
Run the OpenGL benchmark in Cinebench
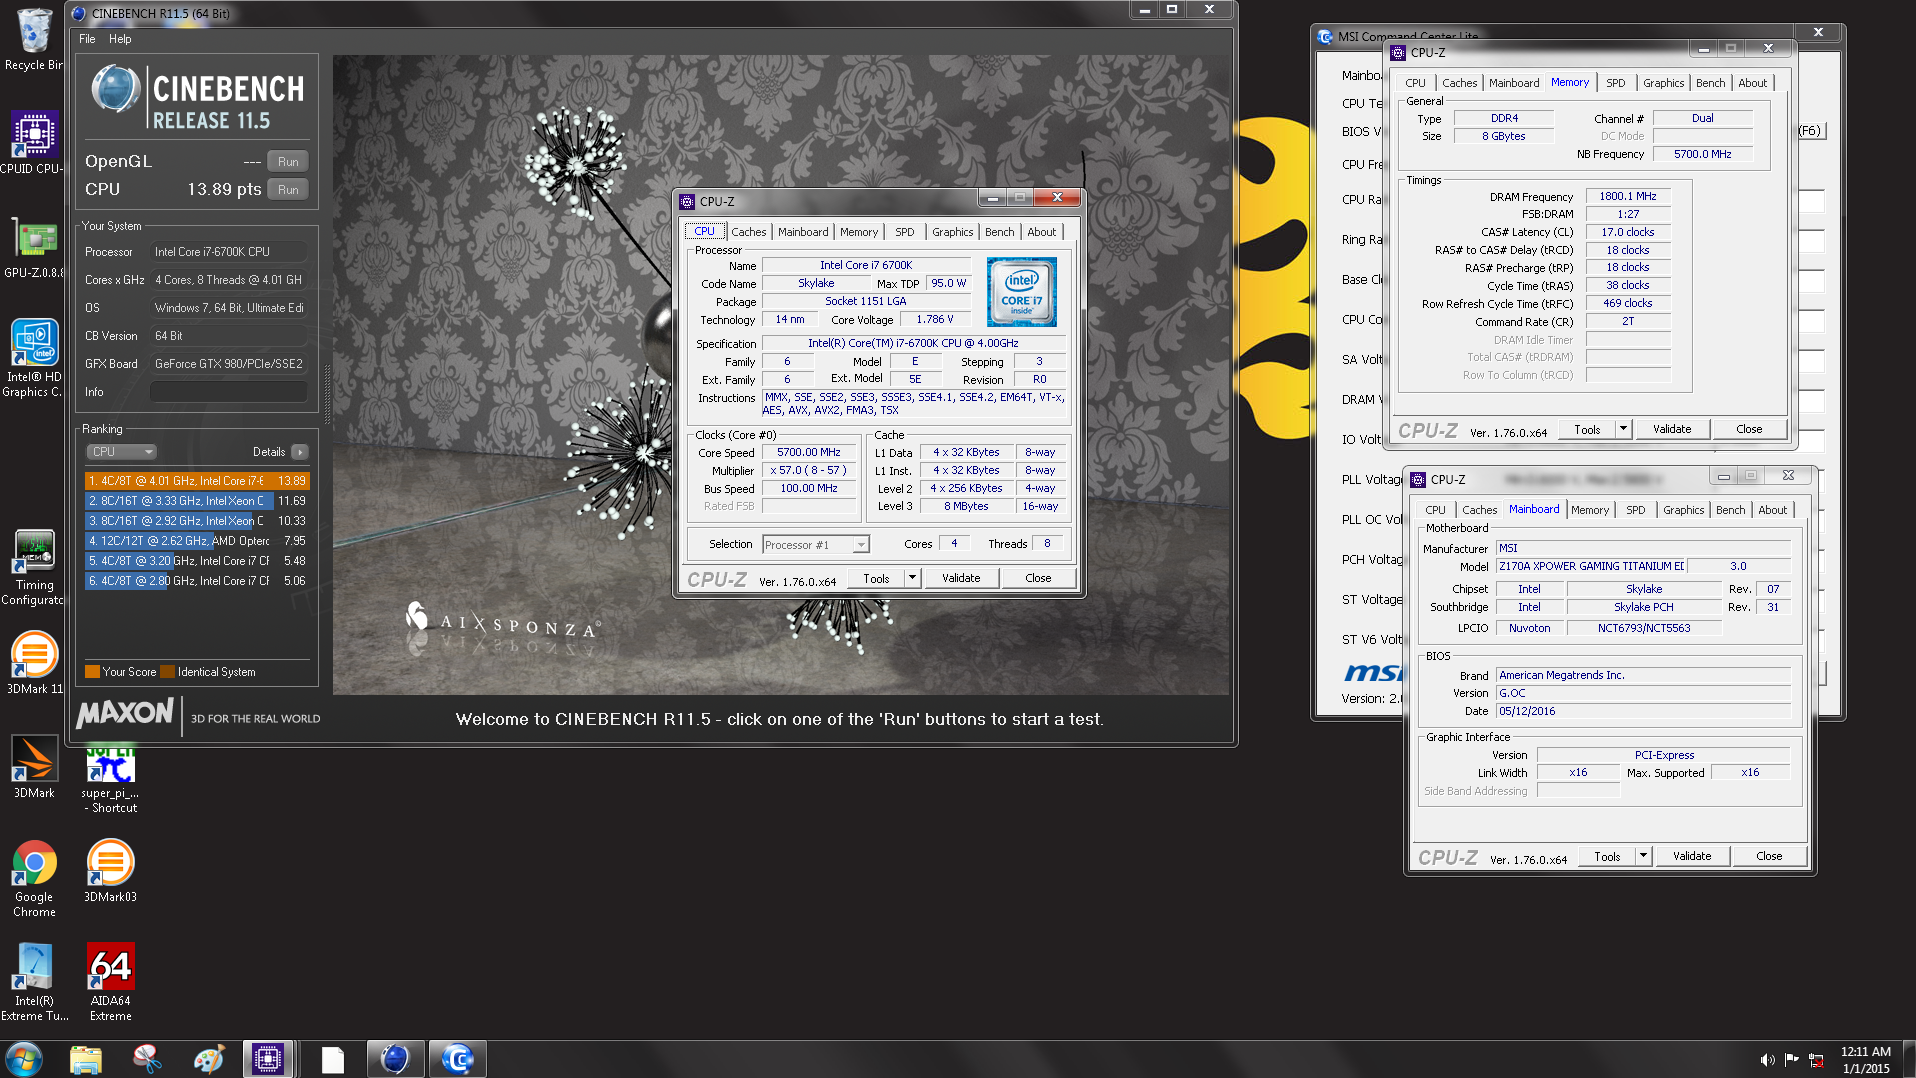tap(288, 162)
